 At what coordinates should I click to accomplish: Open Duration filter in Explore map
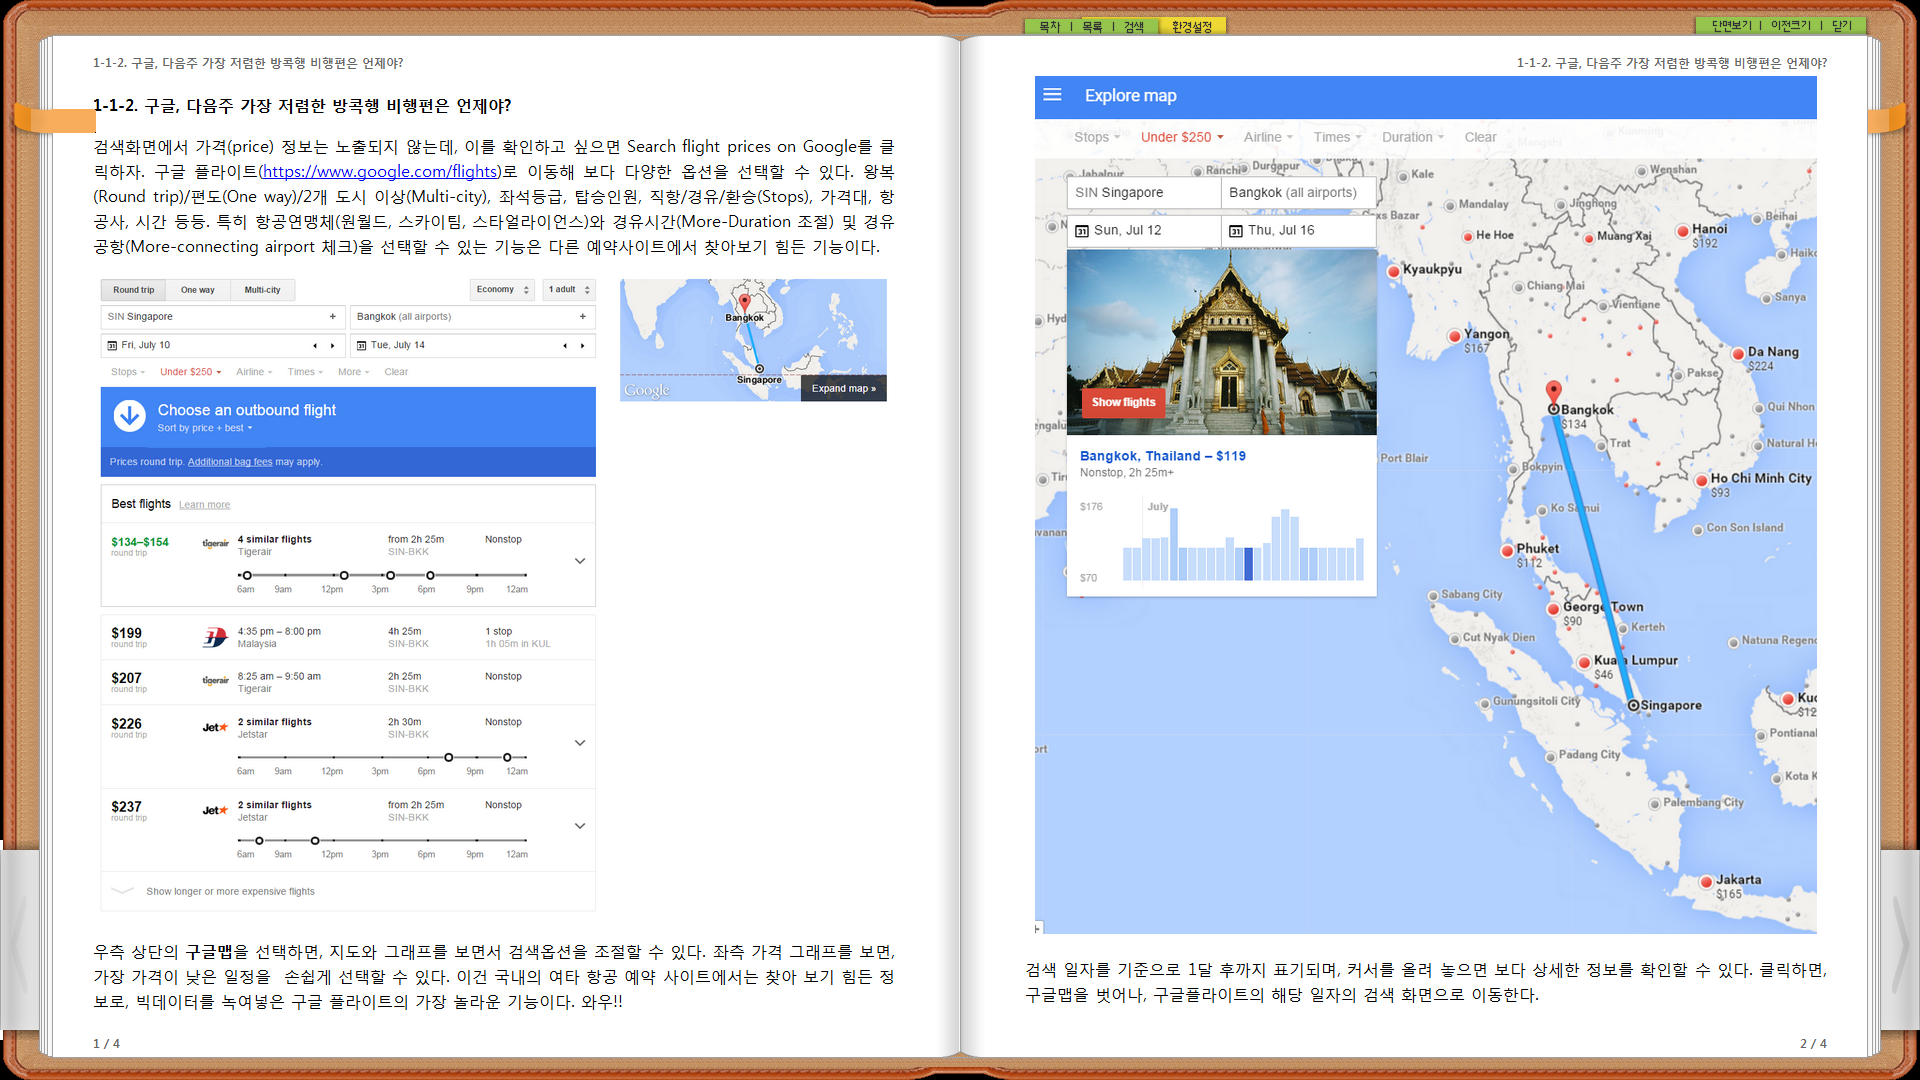pos(1412,137)
